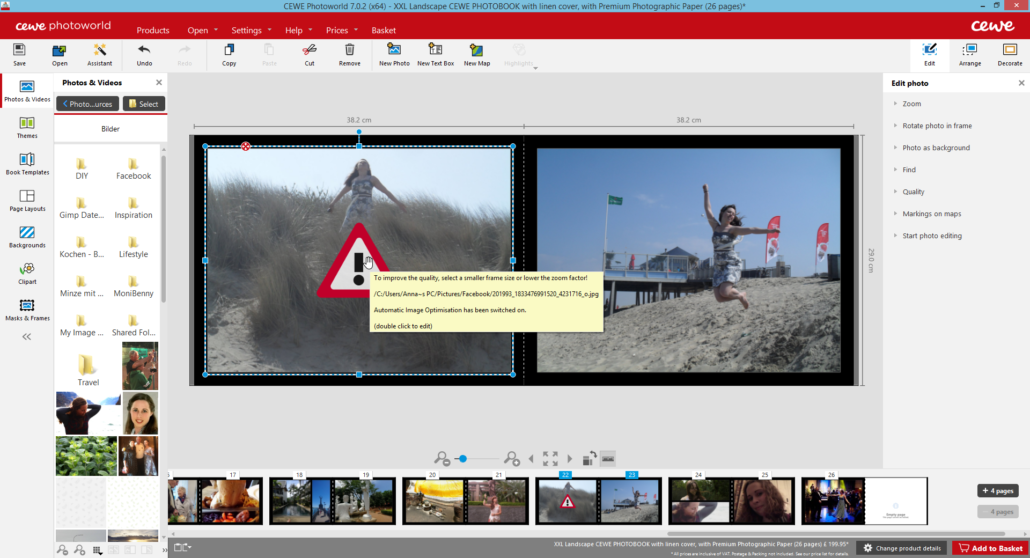Remove the selected photo

tap(349, 55)
